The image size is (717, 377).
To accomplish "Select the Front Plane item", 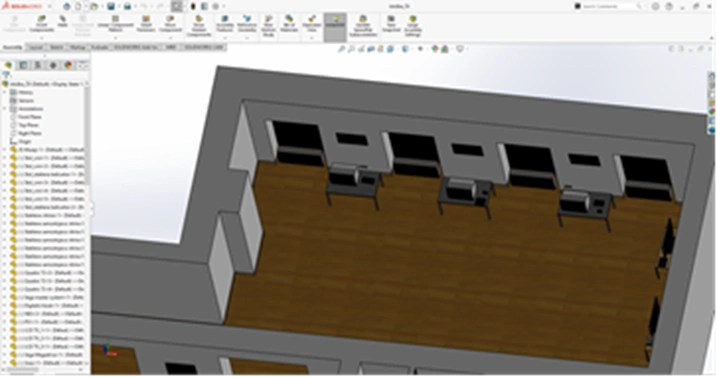I will pos(30,117).
